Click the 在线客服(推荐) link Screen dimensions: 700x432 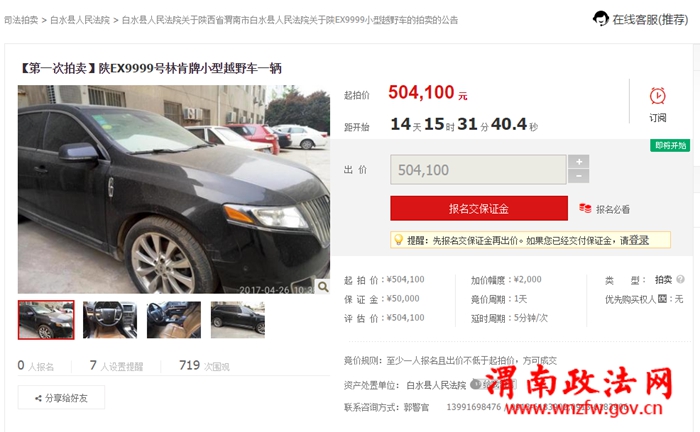tap(650, 20)
